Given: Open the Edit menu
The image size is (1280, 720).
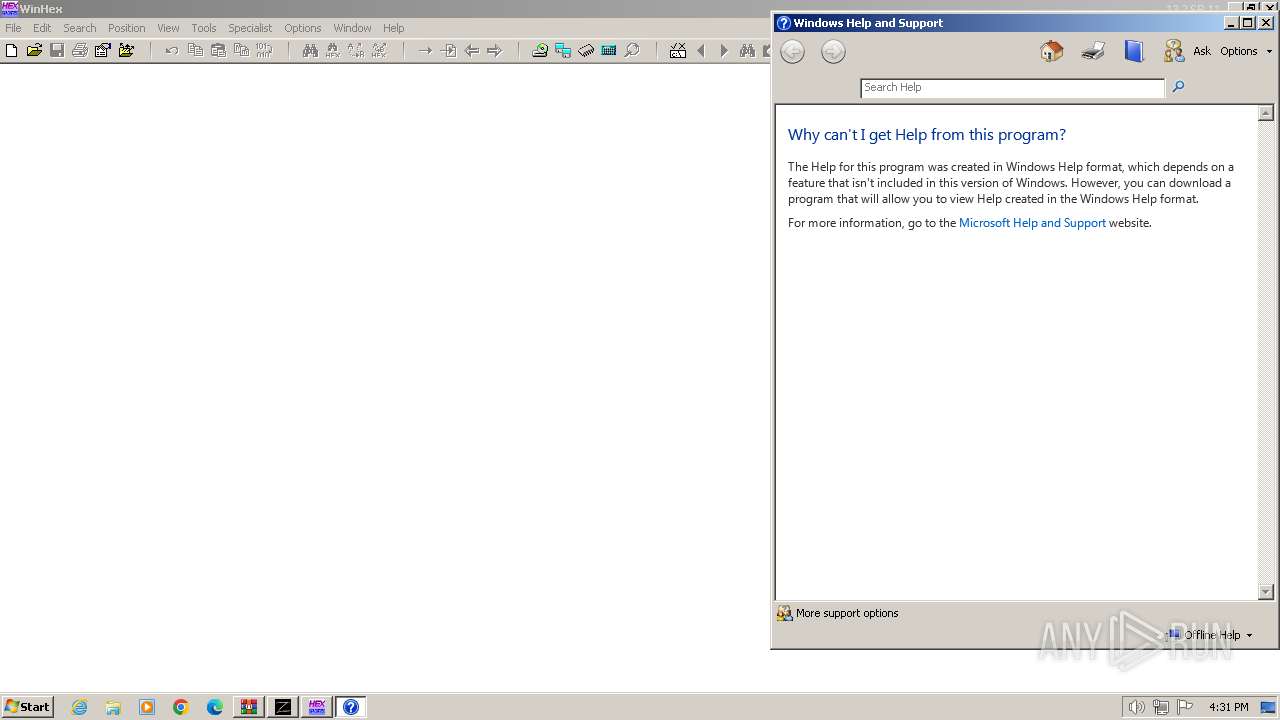Looking at the screenshot, I should [42, 28].
